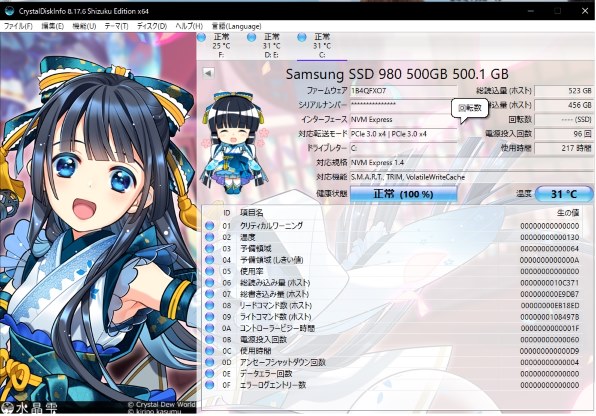Click the Samsung SSD 980 500GB title
Viewport: 596px width, 416px height.
click(x=397, y=74)
